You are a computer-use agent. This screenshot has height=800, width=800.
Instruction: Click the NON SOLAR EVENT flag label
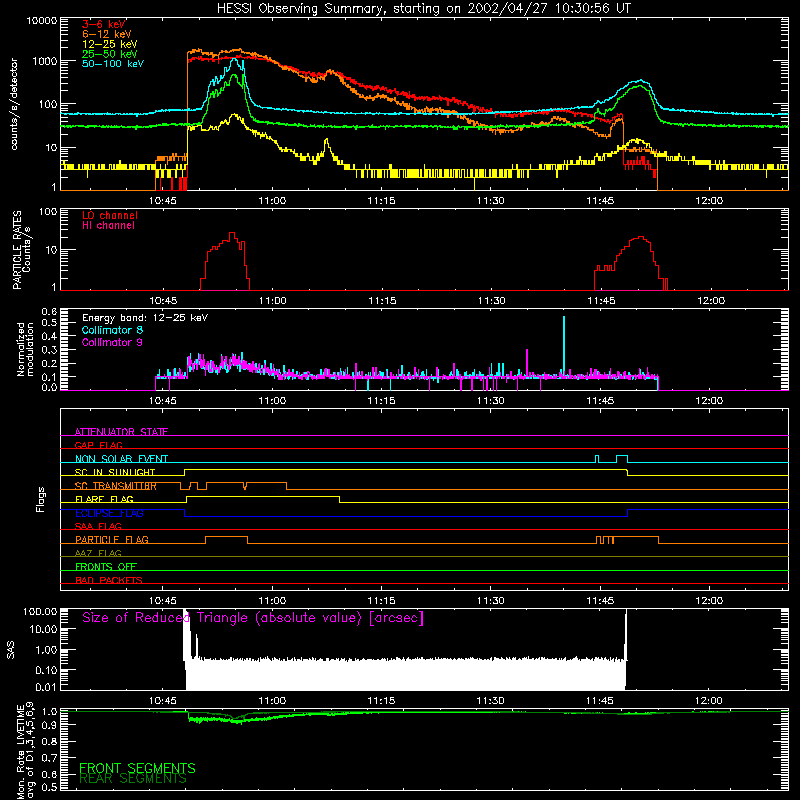(121, 459)
